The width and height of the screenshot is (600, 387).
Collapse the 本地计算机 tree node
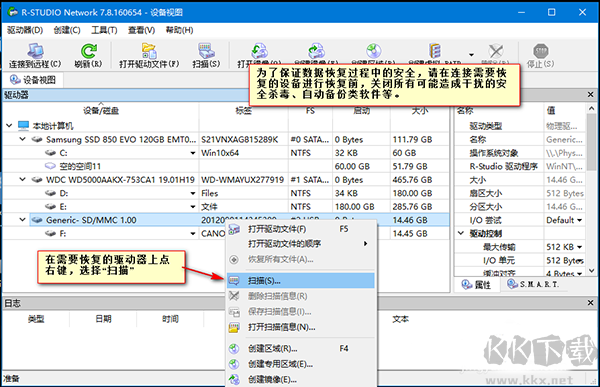click(9, 126)
